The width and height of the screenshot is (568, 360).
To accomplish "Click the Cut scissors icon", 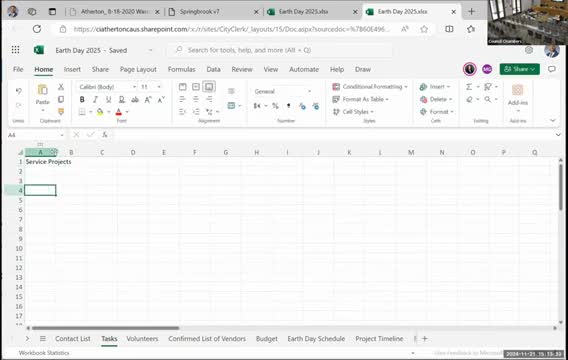I will (61, 87).
